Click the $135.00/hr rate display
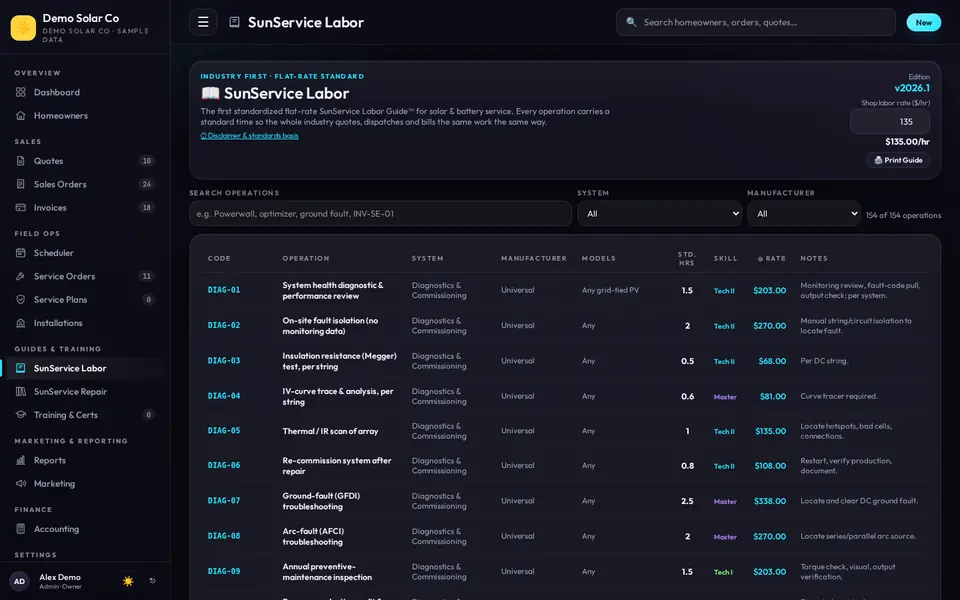960x600 pixels. 907,141
